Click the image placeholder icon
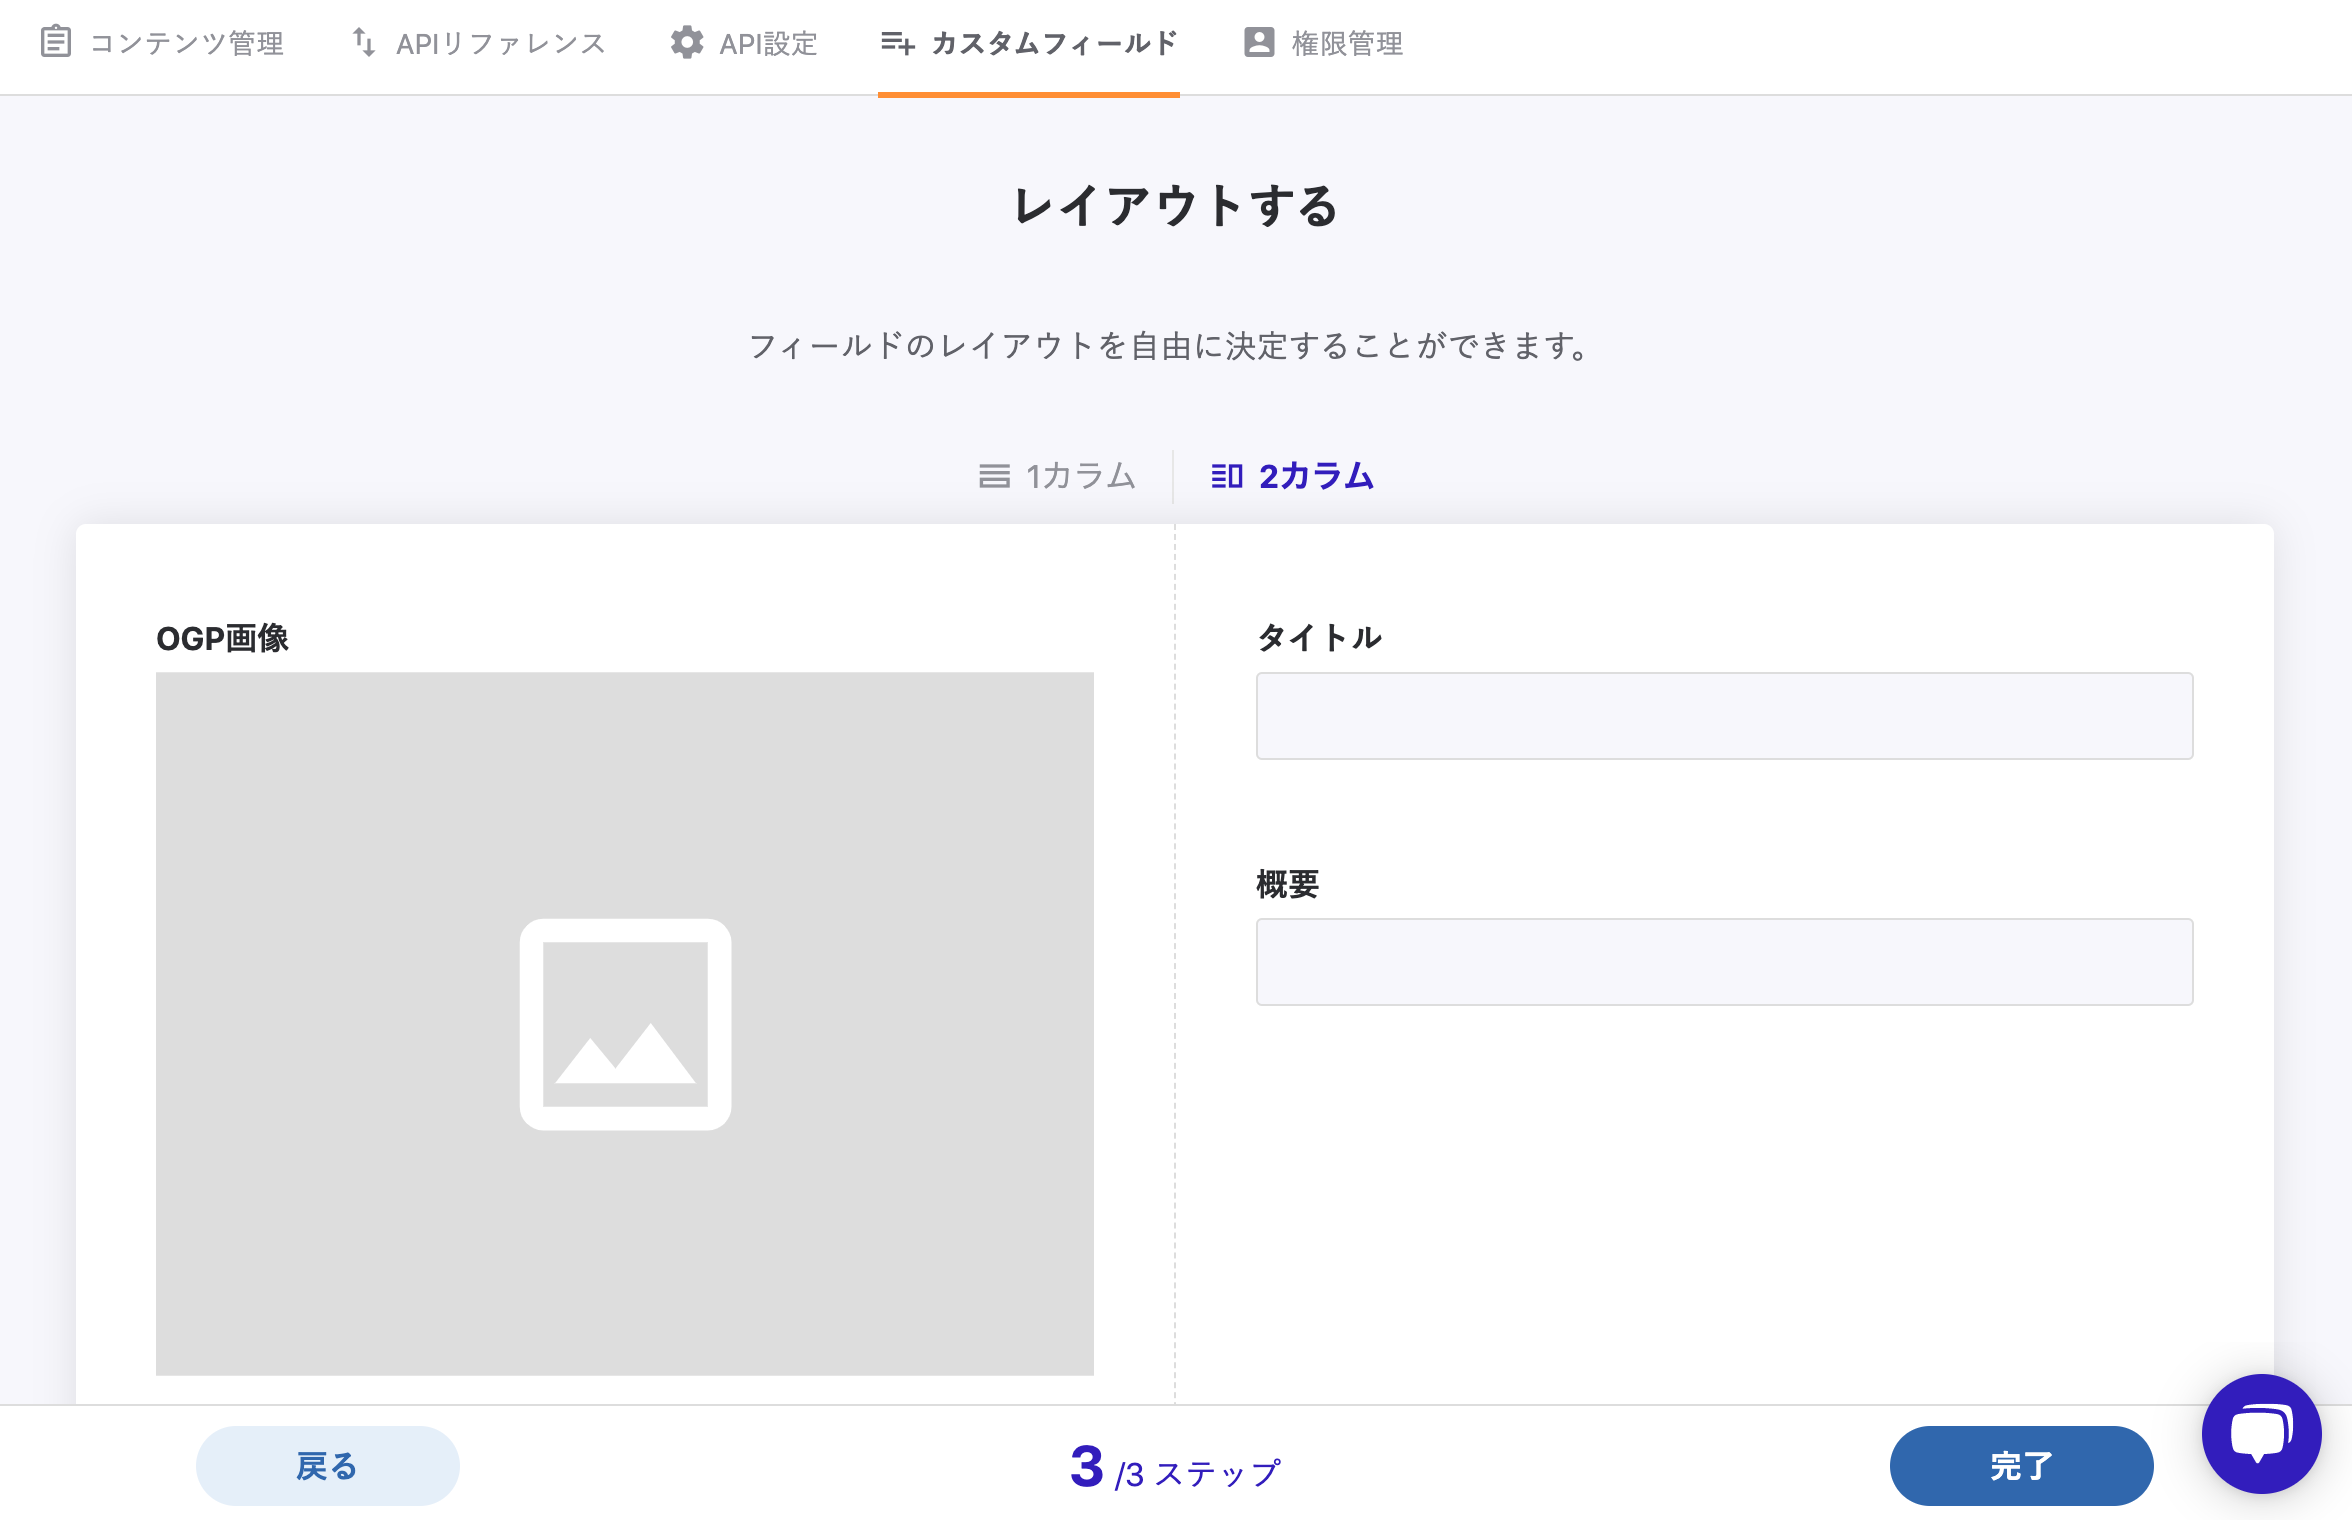Viewport: 2352px width, 1520px height. click(x=625, y=1024)
